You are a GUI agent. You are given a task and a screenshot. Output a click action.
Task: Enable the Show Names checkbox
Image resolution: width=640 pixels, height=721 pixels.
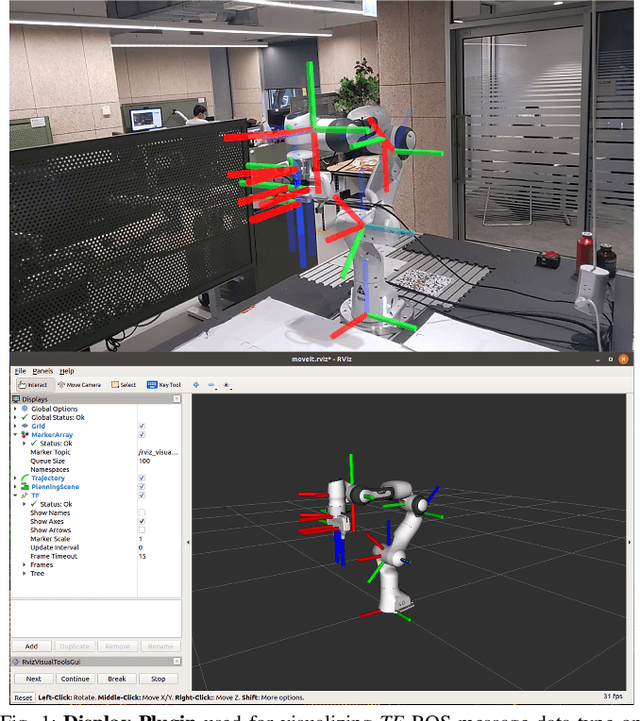coord(141,513)
